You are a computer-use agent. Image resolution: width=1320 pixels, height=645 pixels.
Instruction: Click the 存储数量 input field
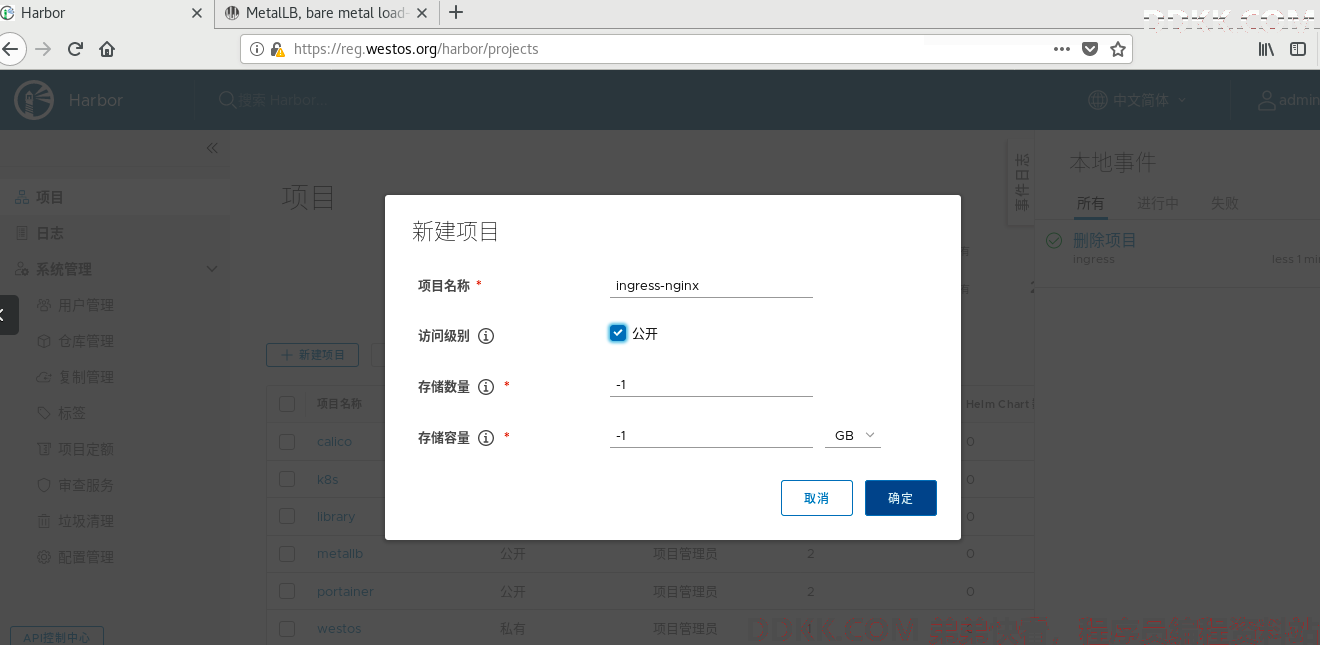(711, 384)
